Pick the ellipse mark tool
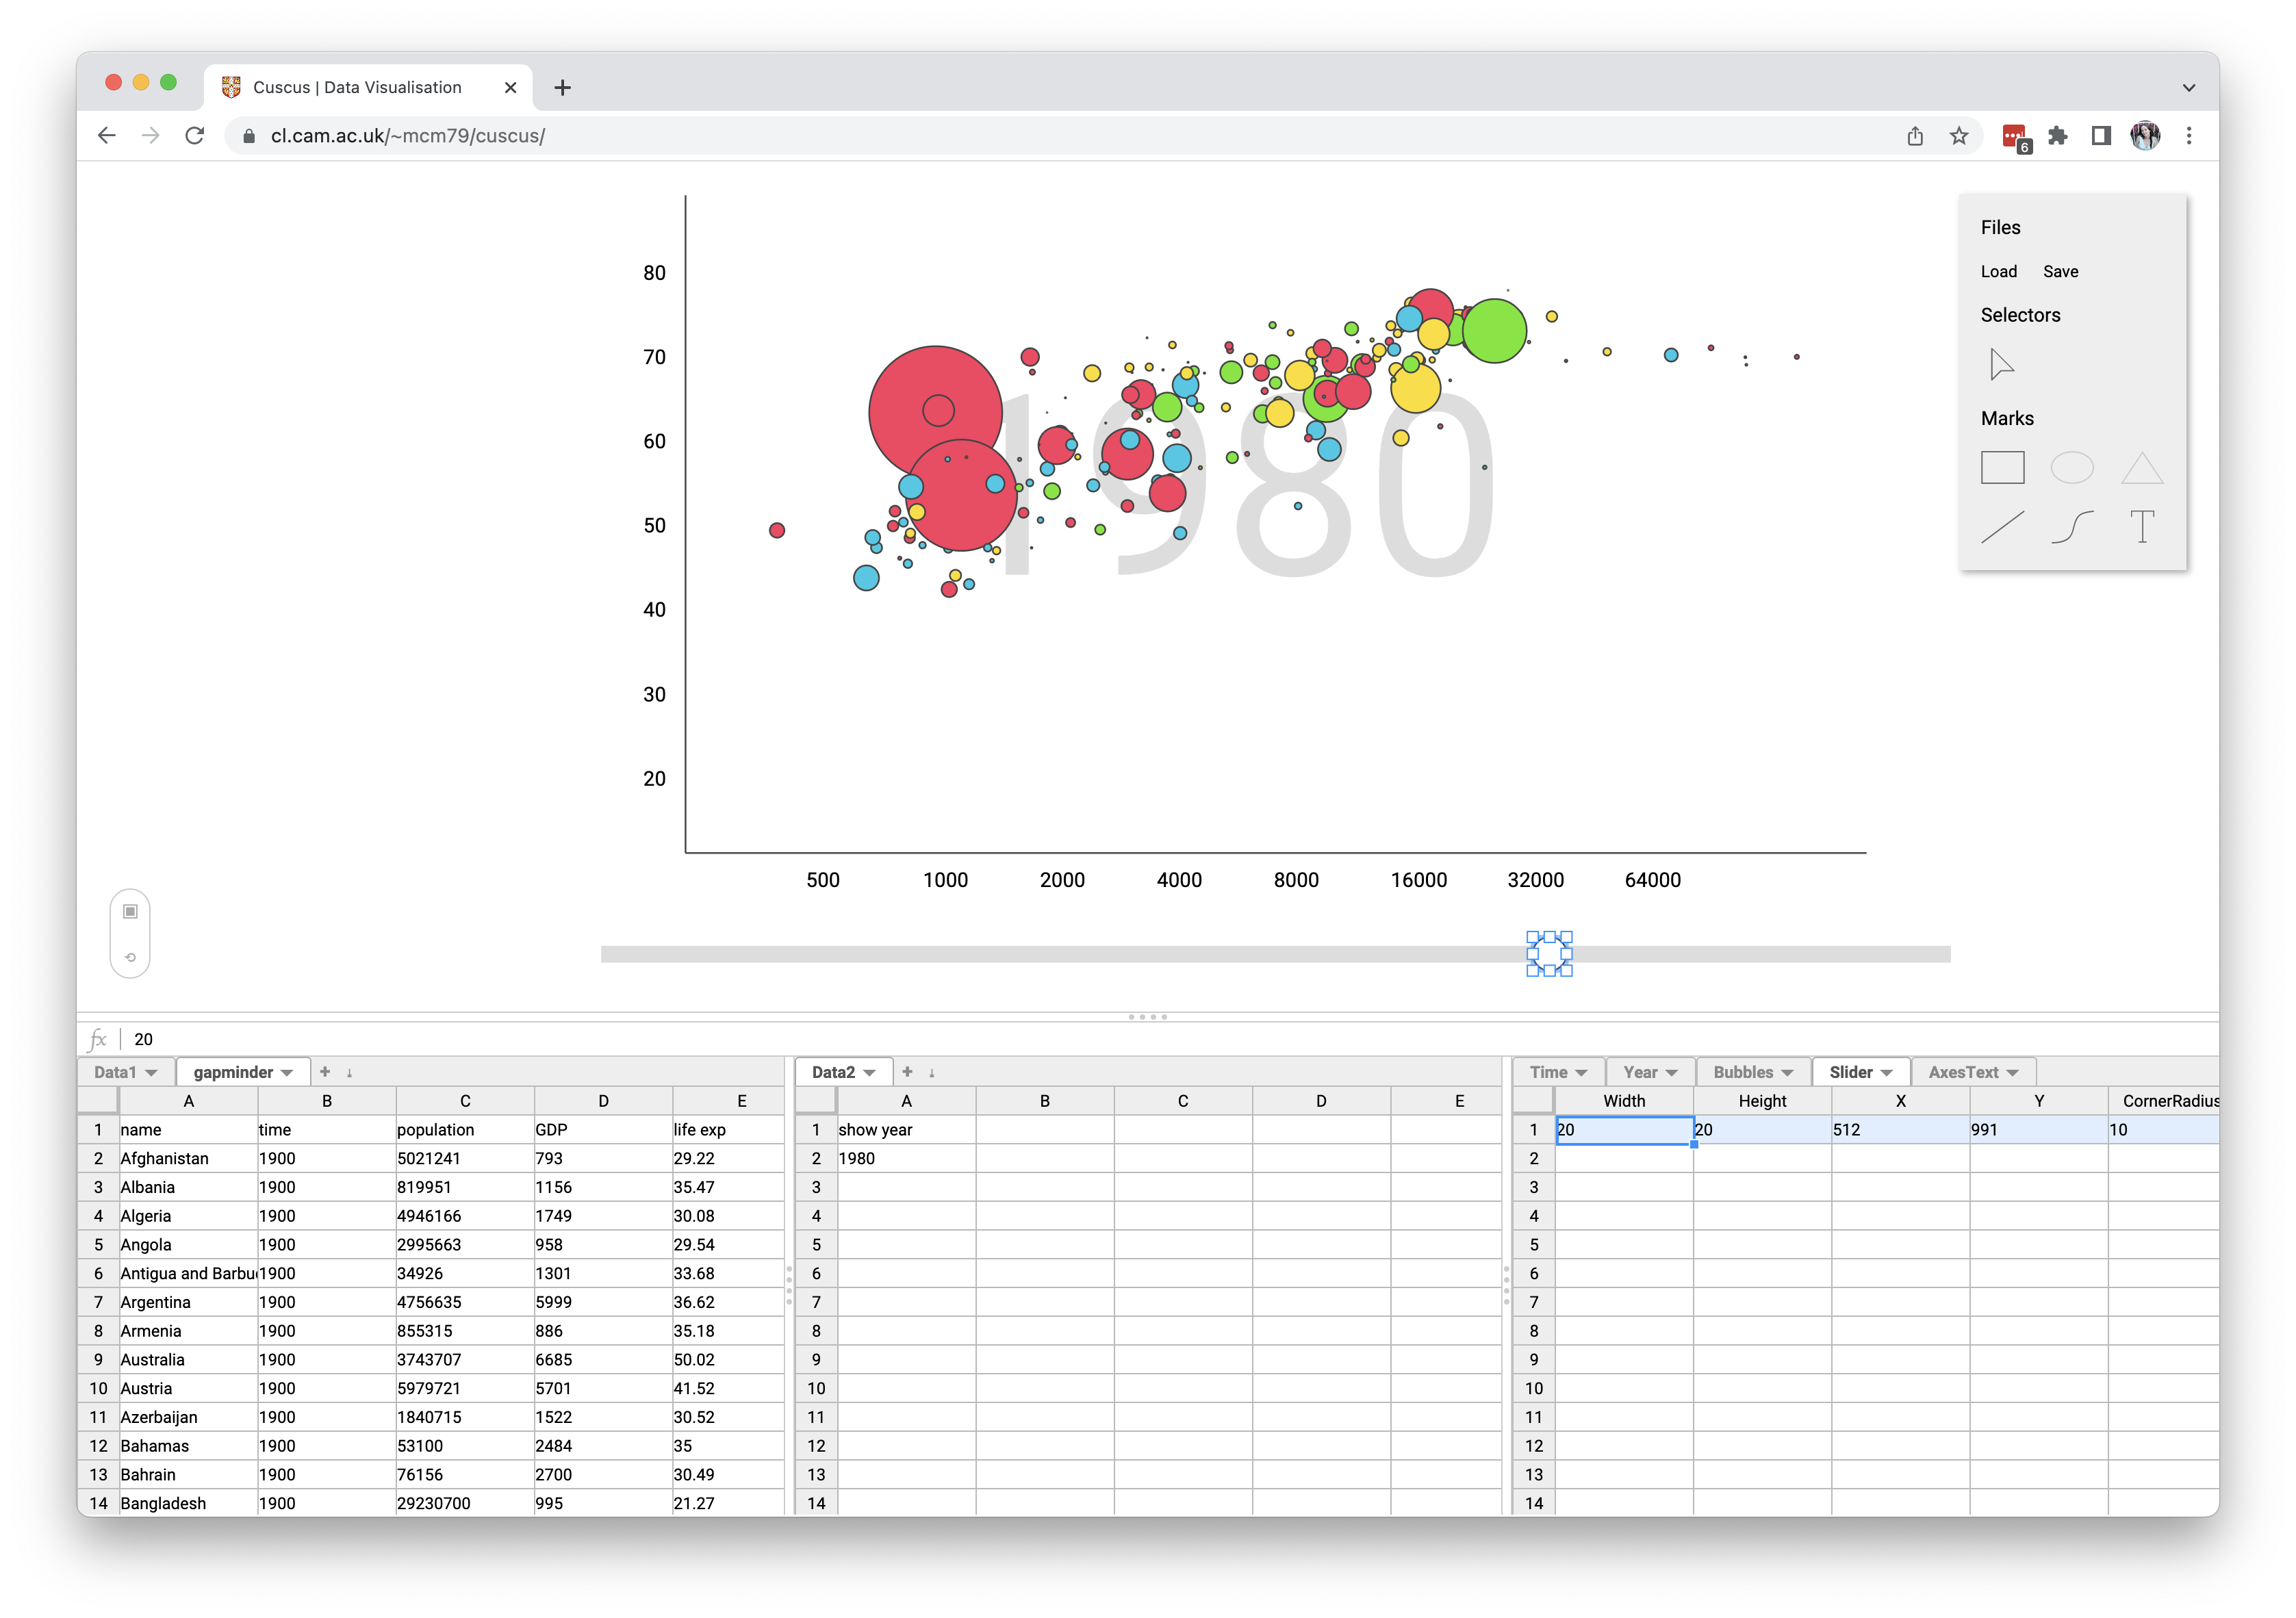 (2071, 468)
